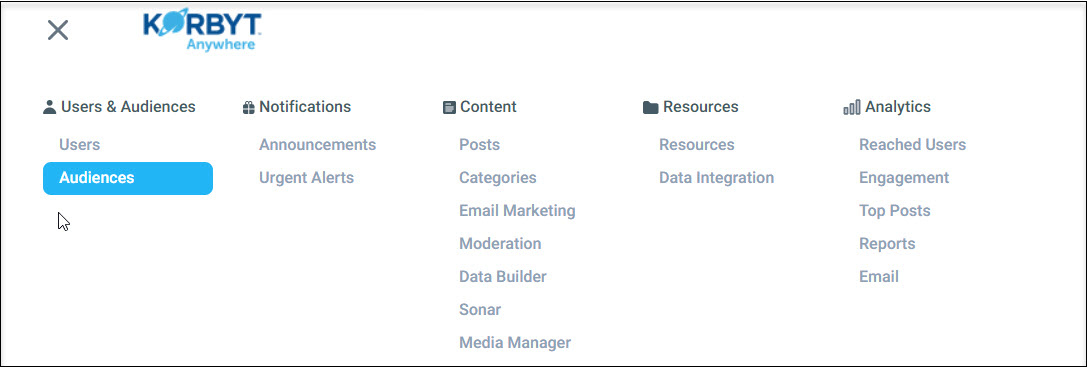This screenshot has height=367, width=1087.
Task: Close the navigation menu with the X icon
Action: pyautogui.click(x=58, y=30)
